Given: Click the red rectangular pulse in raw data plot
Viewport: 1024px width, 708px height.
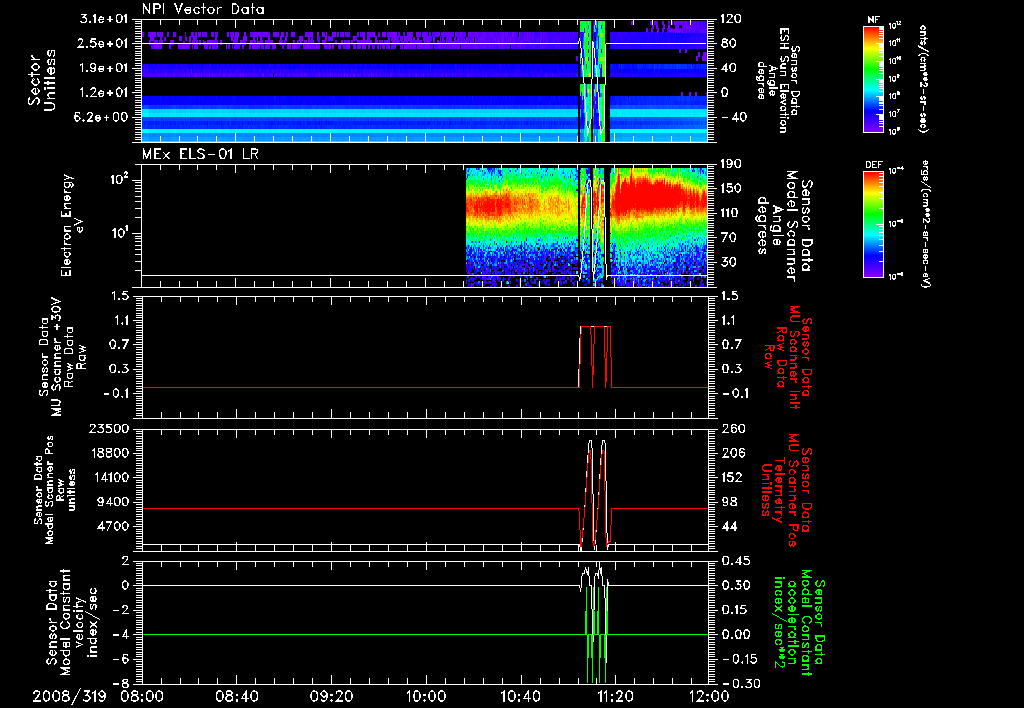Looking at the screenshot, I should click(x=596, y=326).
